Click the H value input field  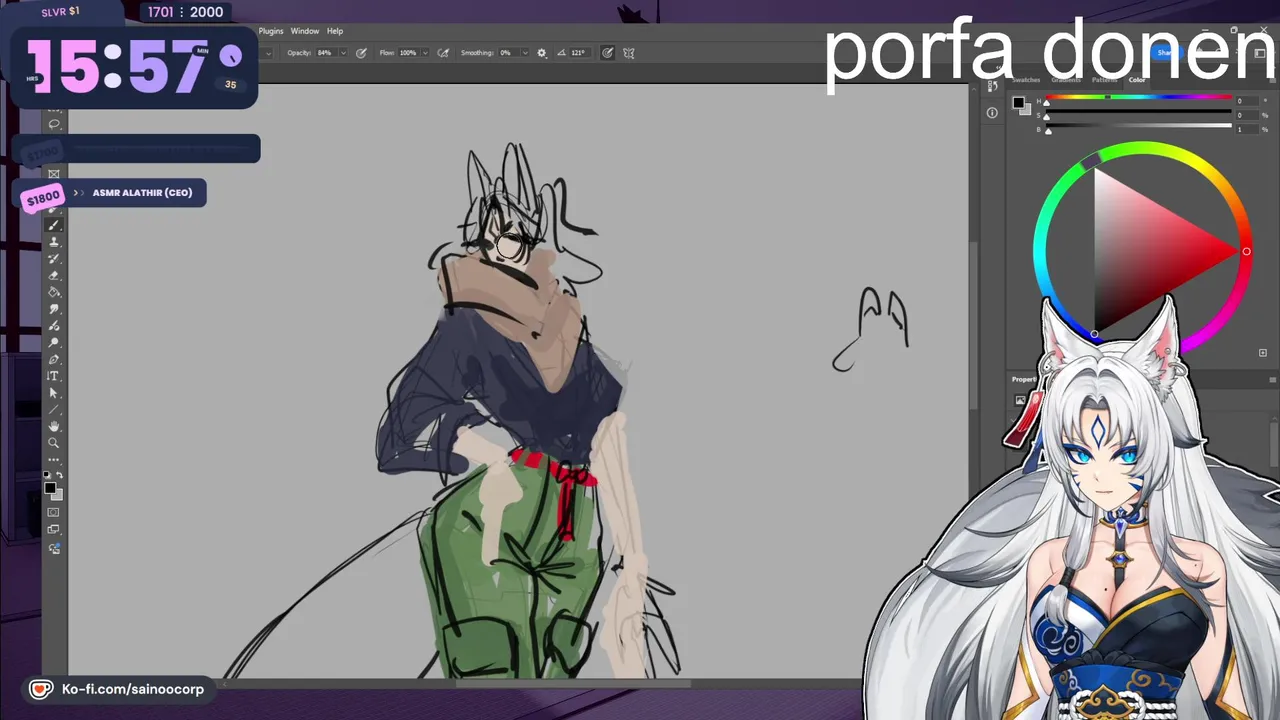[x=1246, y=101]
